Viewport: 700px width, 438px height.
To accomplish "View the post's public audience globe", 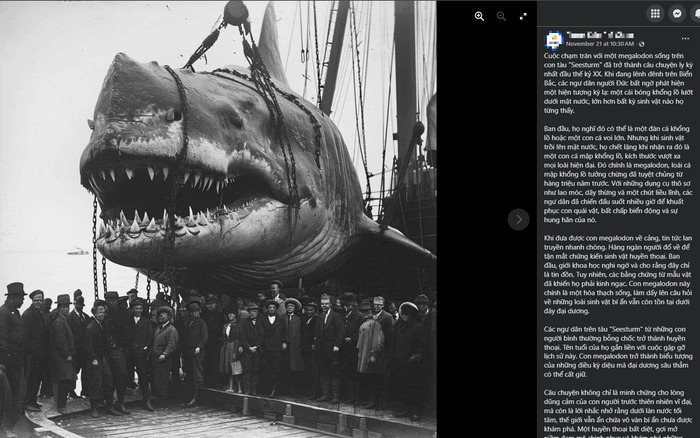I will pyautogui.click(x=642, y=44).
